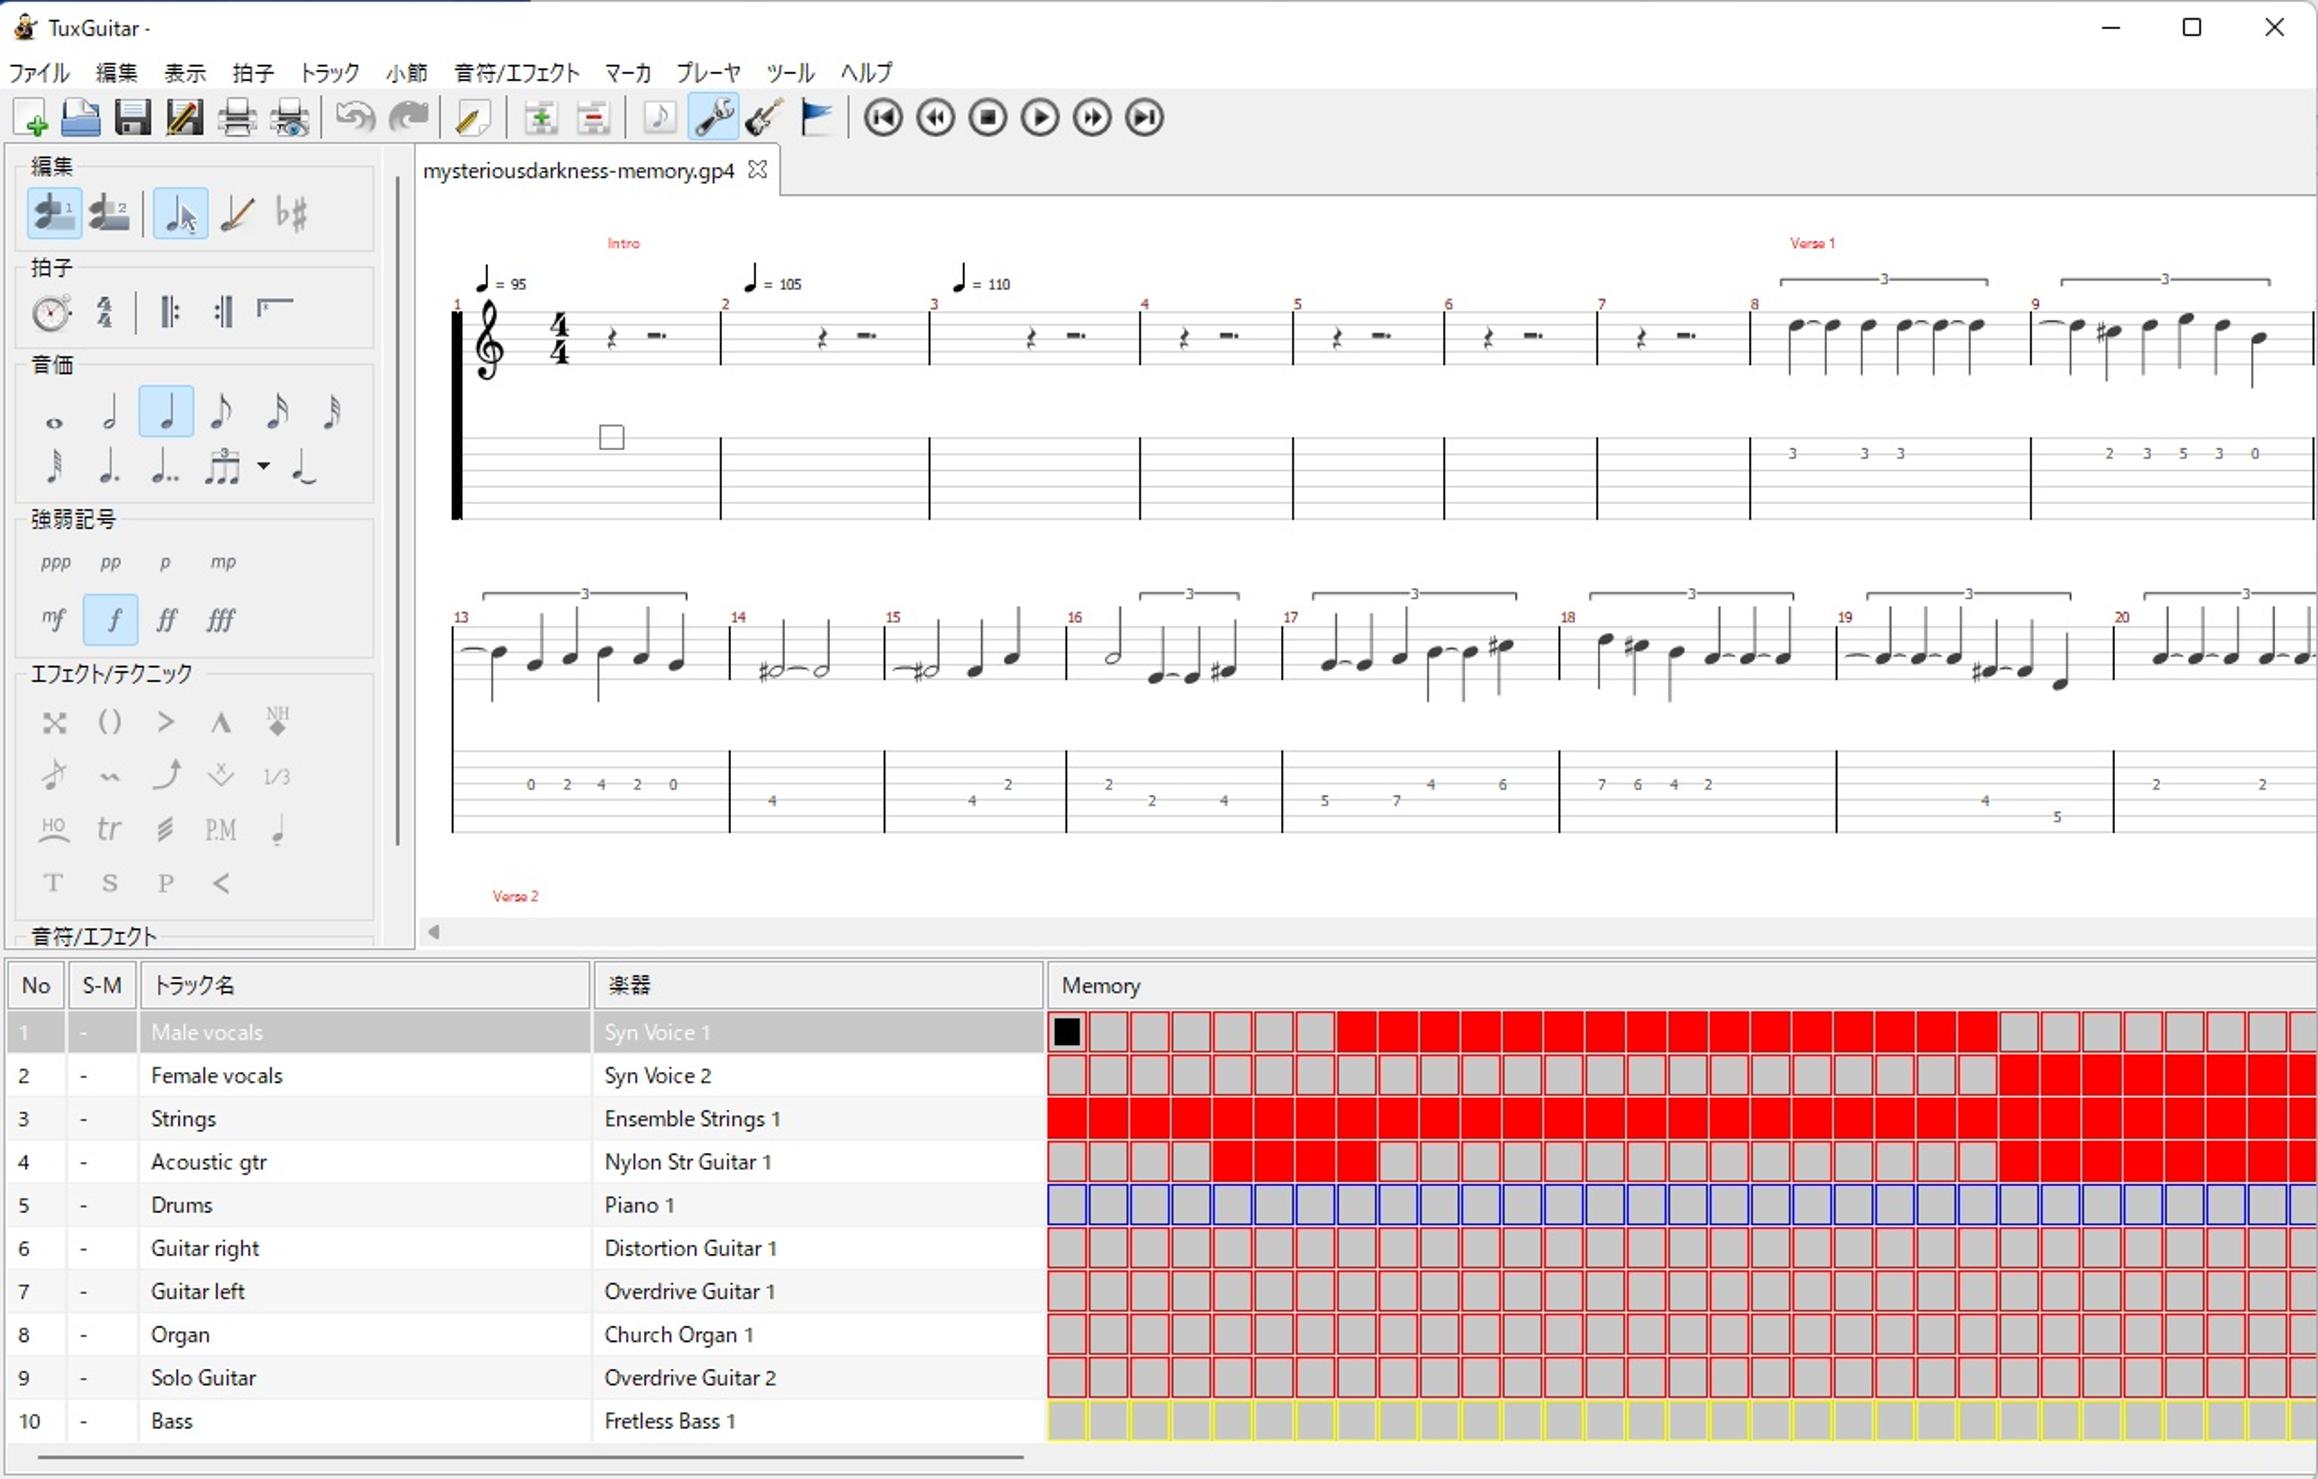Image resolution: width=2318 pixels, height=1479 pixels.
Task: Open the 音符/エフェクト menu
Action: [x=517, y=73]
